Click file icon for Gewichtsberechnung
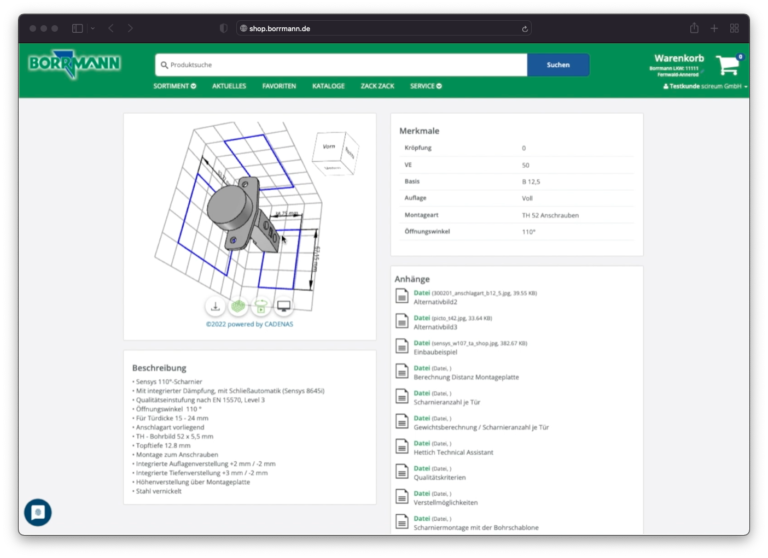 pyautogui.click(x=402, y=422)
